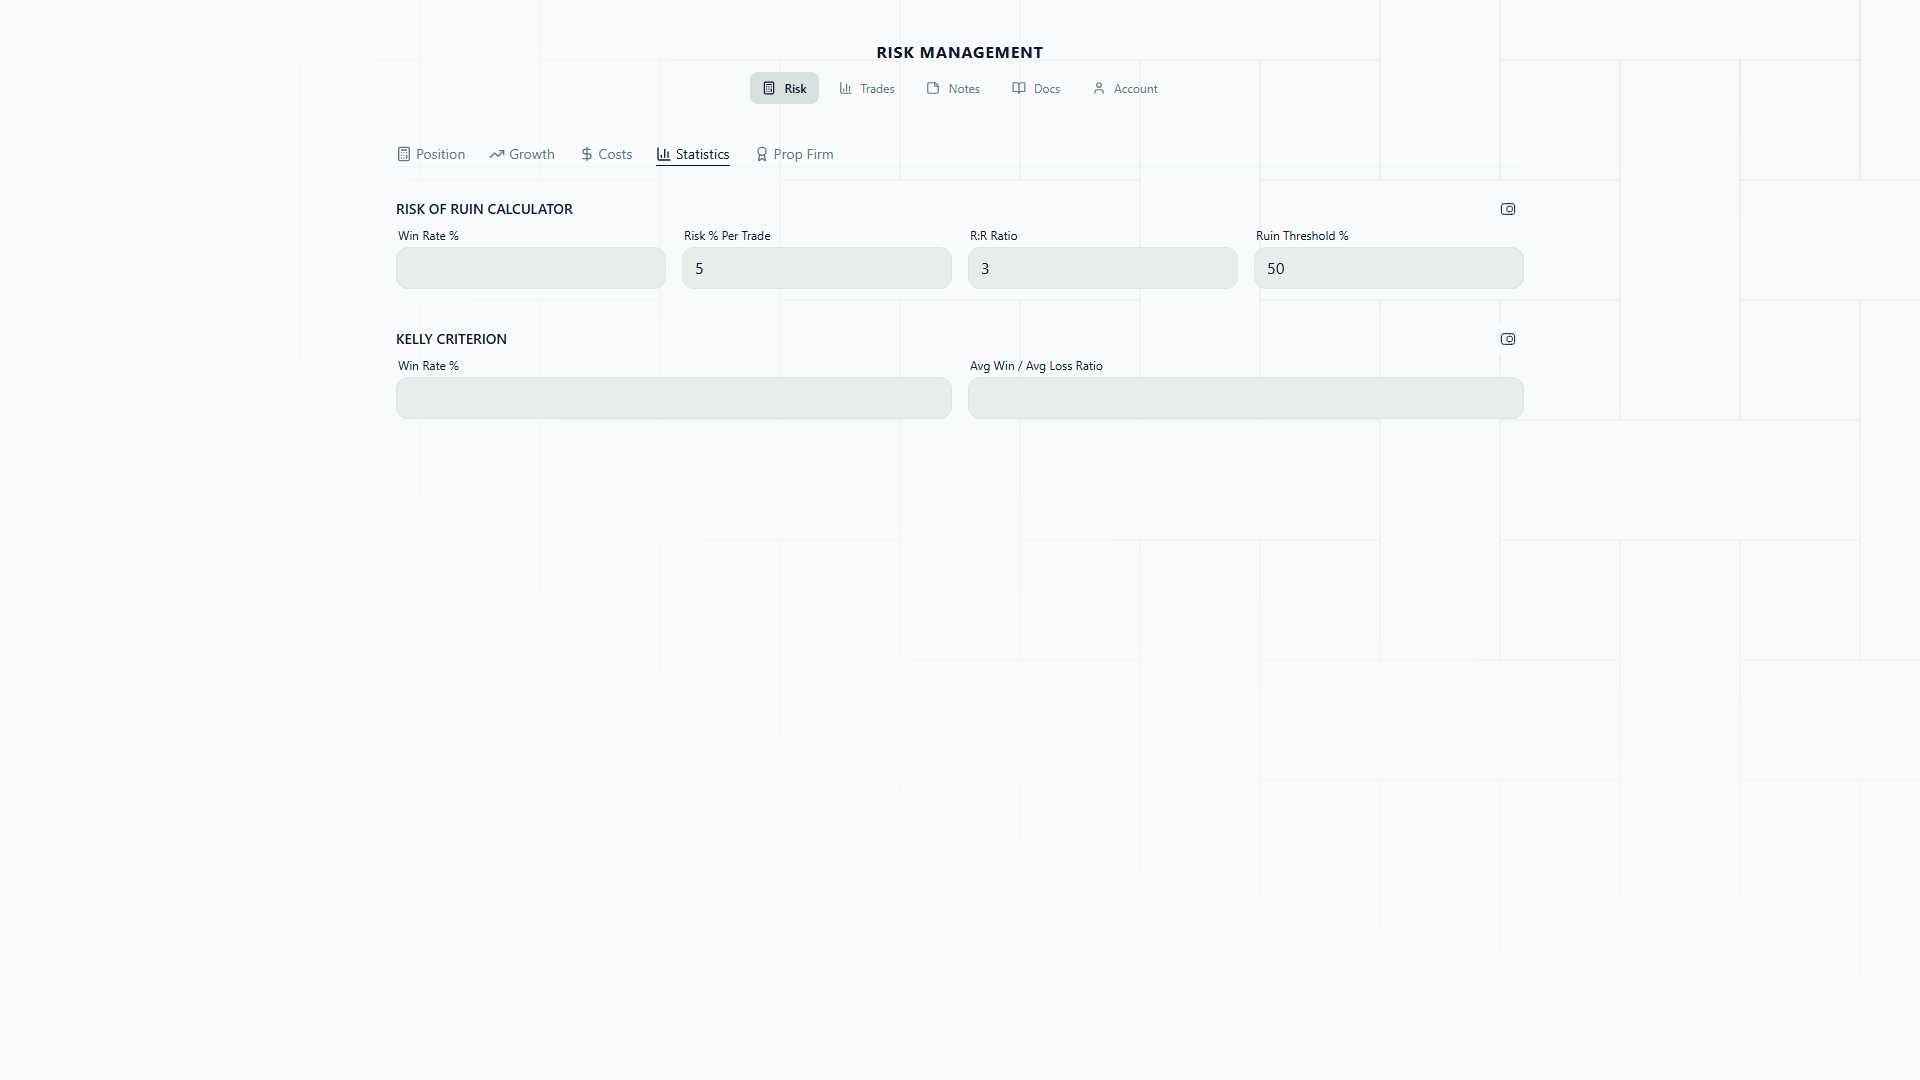Click the R:R Ratio input field
This screenshot has width=1920, height=1080.
[1102, 268]
